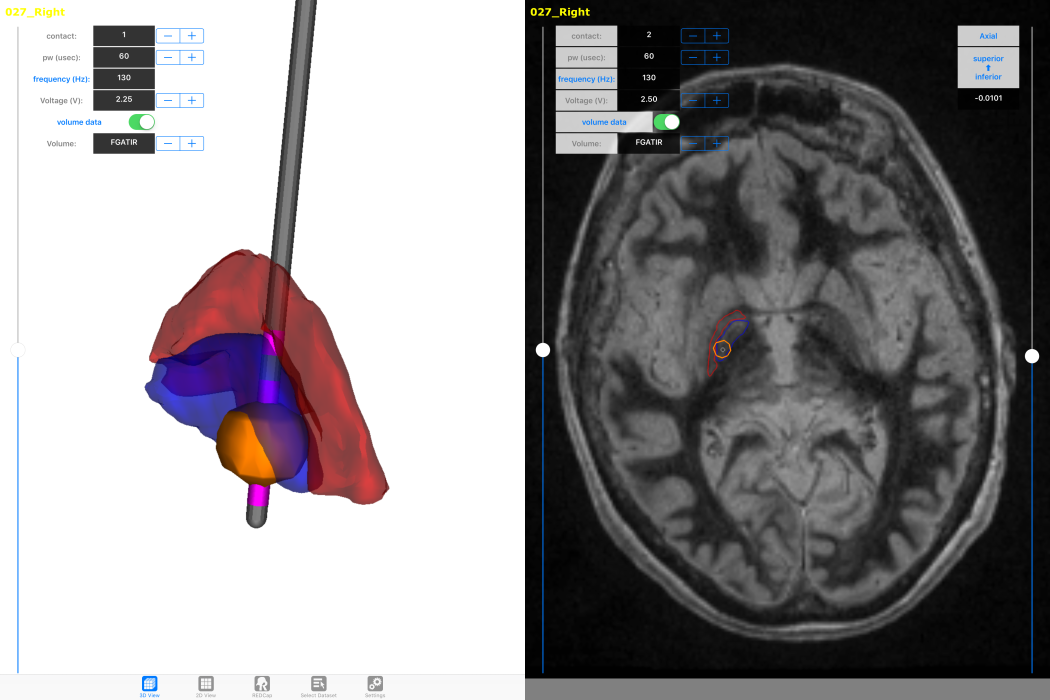Image resolution: width=1050 pixels, height=700 pixels.
Task: Decrease frequency with minus icon in right panel
Action: [692, 79]
